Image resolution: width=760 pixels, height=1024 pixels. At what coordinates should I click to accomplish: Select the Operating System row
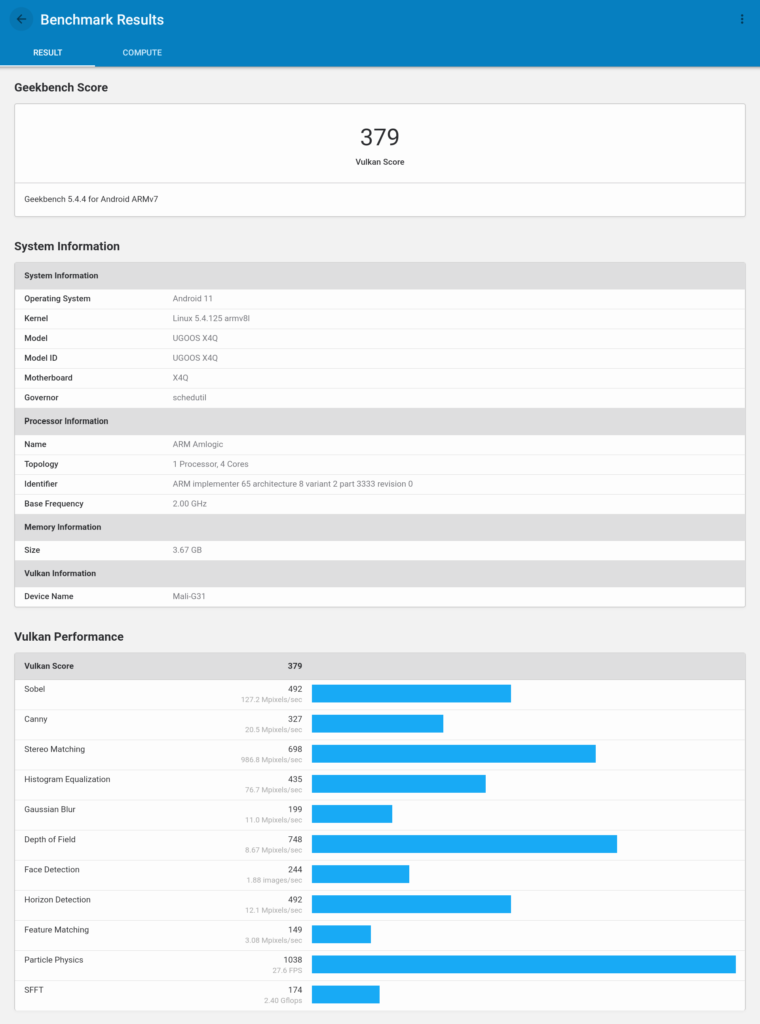pyautogui.click(x=379, y=299)
